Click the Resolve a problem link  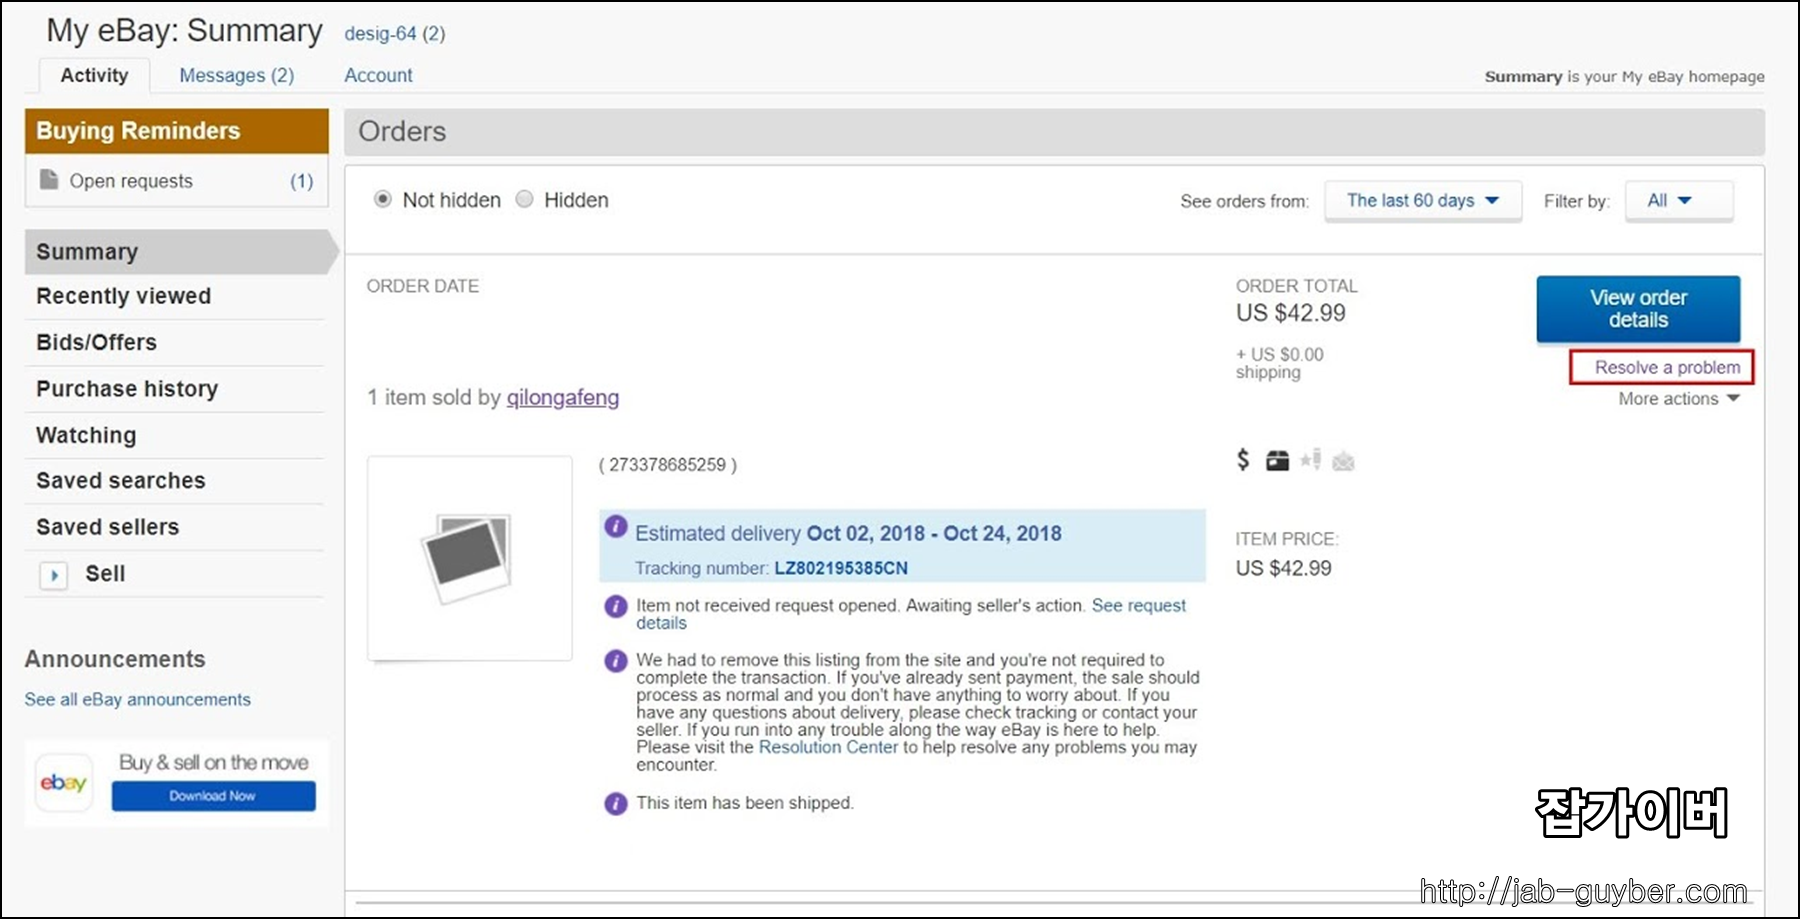pos(1666,367)
